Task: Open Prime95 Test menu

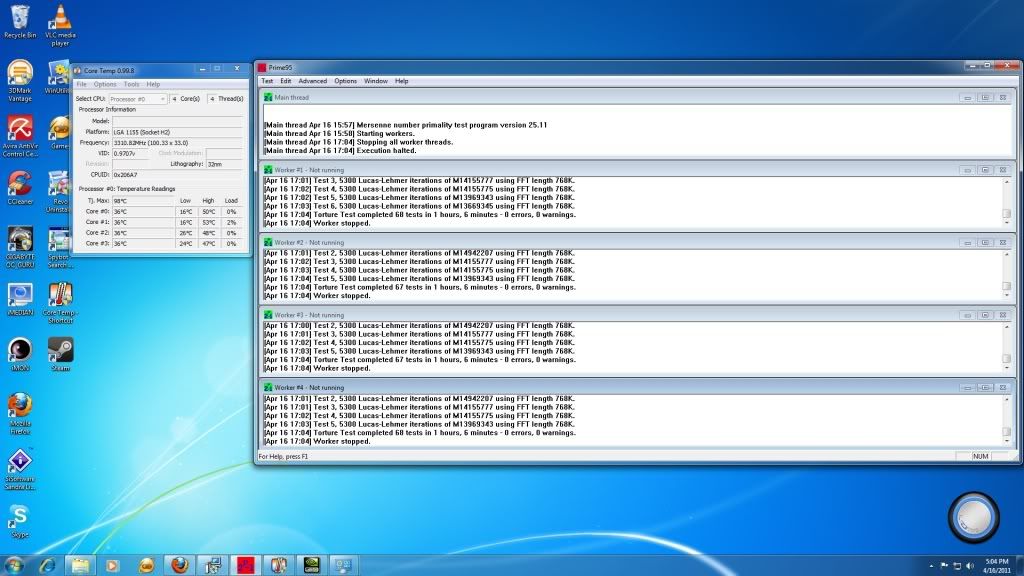Action: [x=267, y=81]
